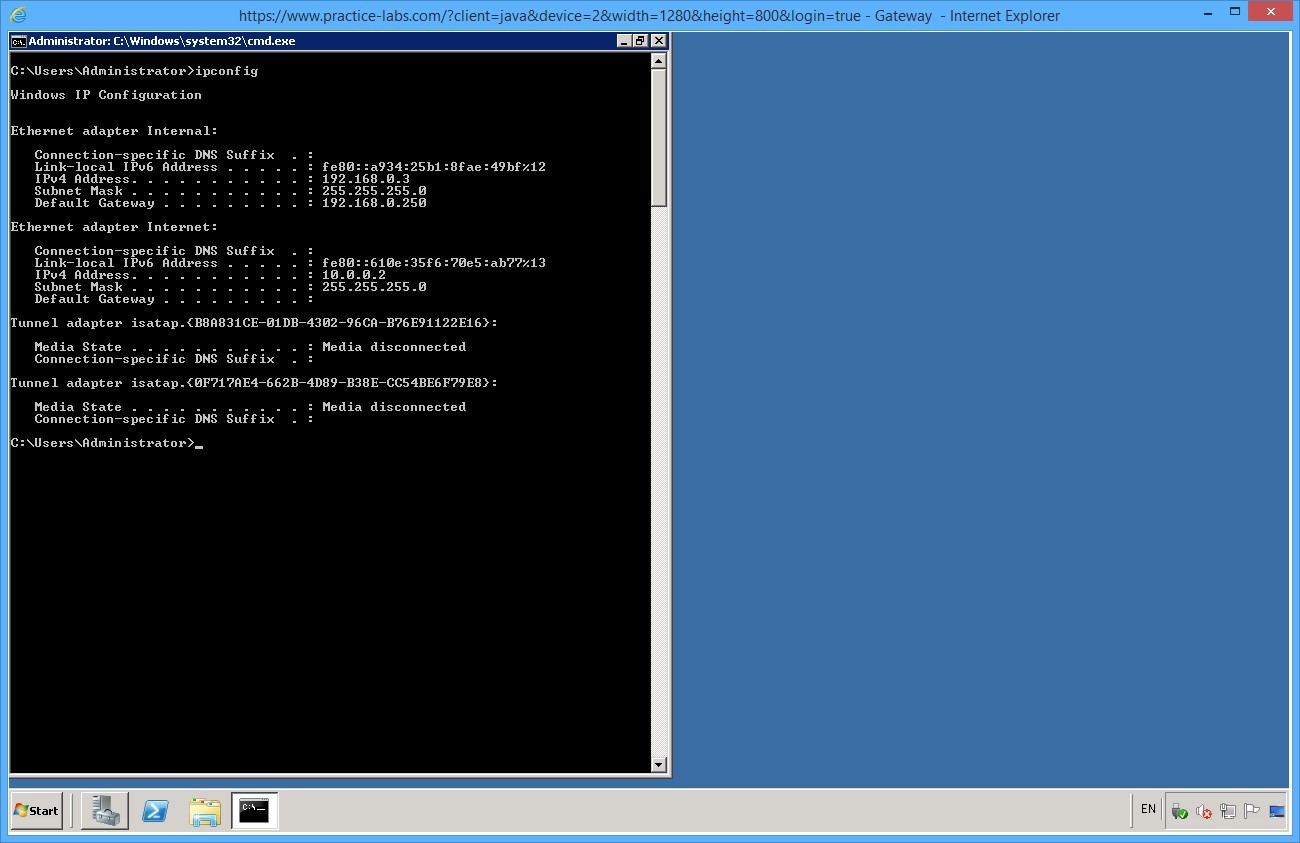Screen dimensions: 1300x843
Task: Click the remote desktop tray icon
Action: pyautogui.click(x=1277, y=812)
